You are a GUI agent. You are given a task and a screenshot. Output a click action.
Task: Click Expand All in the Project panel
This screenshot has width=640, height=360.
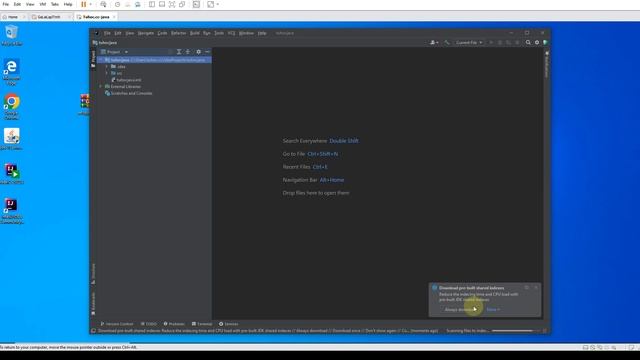coord(179,52)
